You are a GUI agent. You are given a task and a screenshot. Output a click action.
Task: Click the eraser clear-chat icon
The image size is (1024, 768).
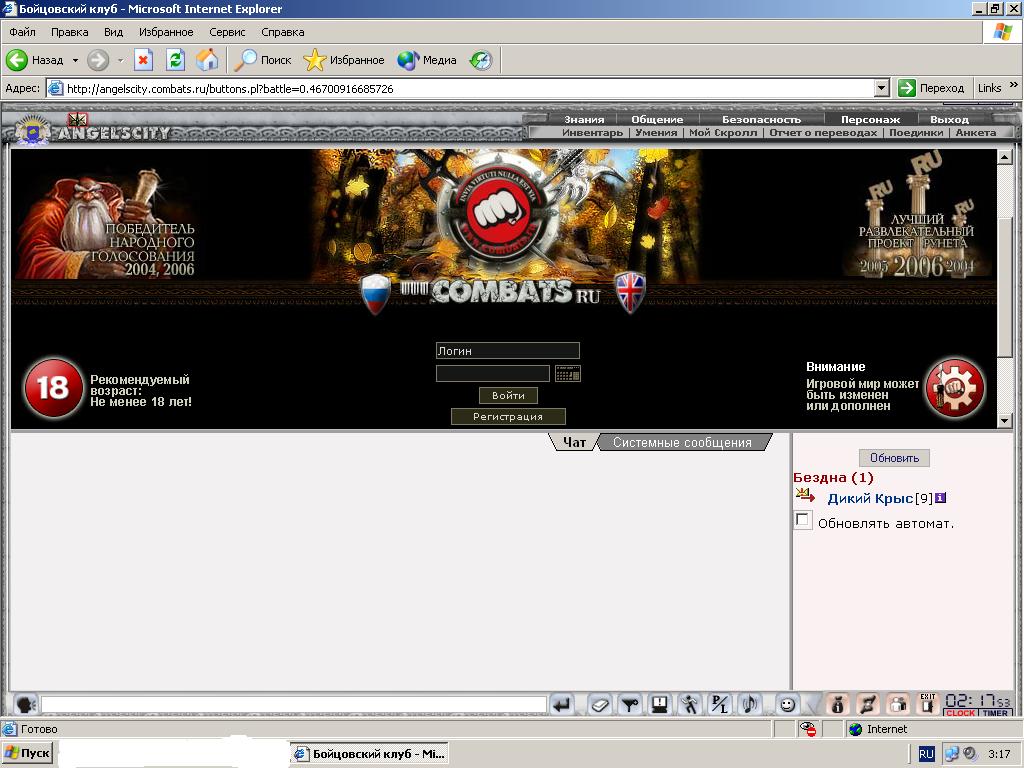tap(599, 705)
